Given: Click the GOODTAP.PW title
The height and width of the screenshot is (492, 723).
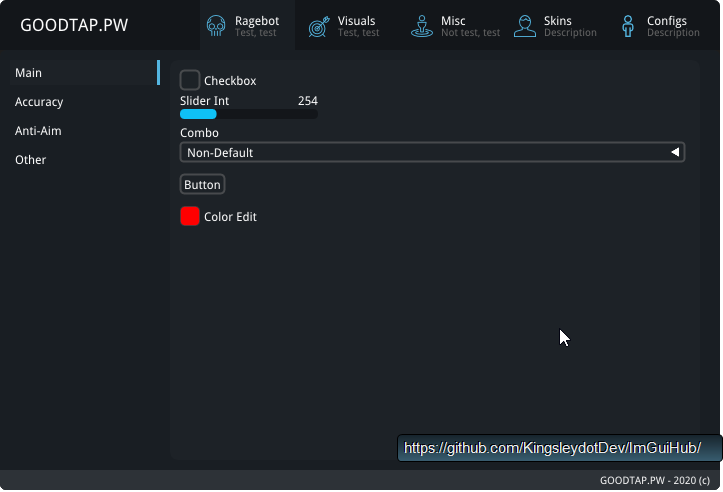Looking at the screenshot, I should 74,25.
